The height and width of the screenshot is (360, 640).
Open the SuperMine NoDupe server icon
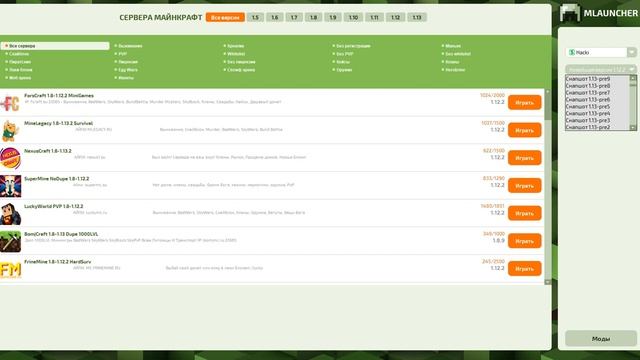pyautogui.click(x=10, y=186)
